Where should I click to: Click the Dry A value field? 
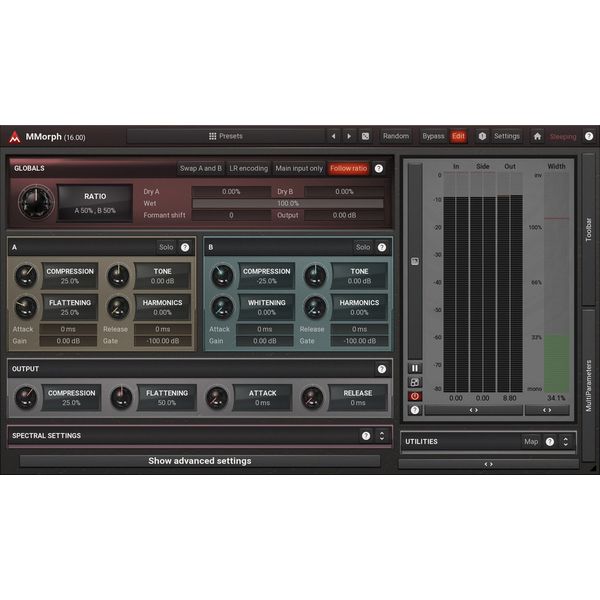click(231, 191)
